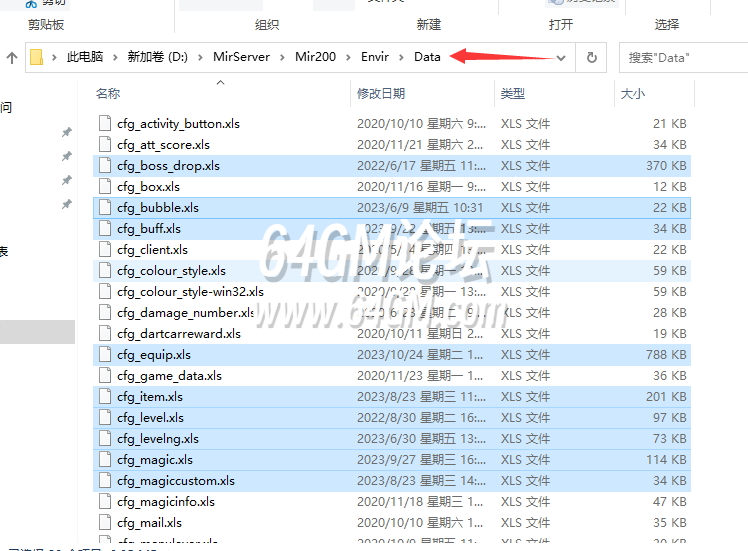Select 此电脑 in the address path

pos(85,57)
